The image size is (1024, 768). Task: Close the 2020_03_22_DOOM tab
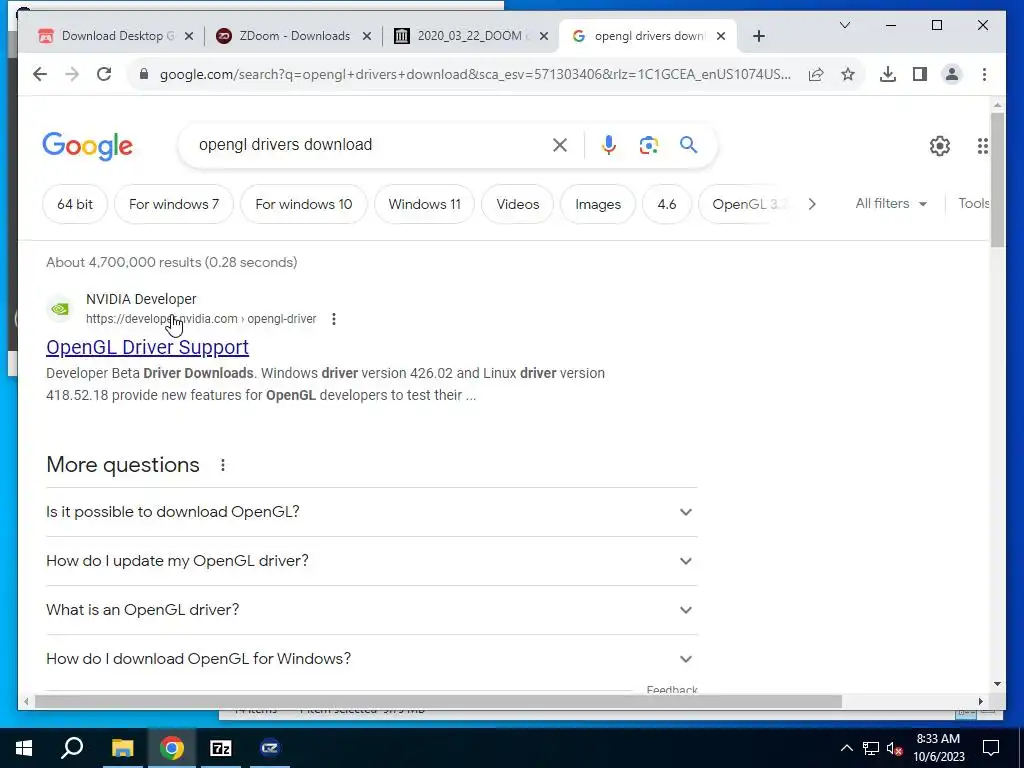[x=543, y=37]
